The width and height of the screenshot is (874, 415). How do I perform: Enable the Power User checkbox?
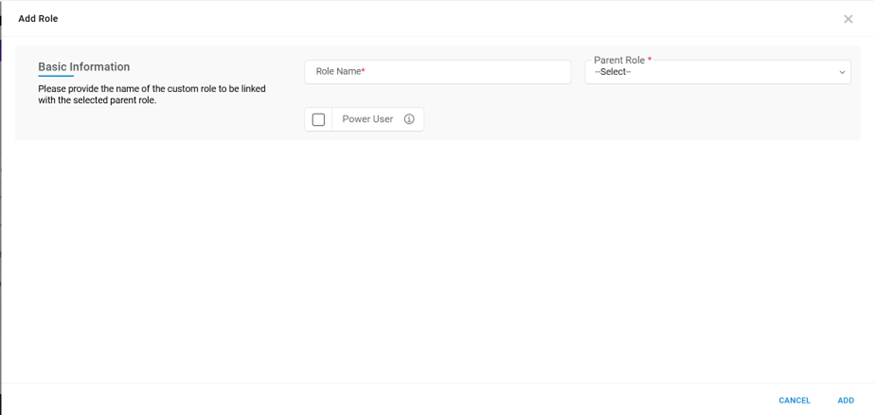(319, 120)
